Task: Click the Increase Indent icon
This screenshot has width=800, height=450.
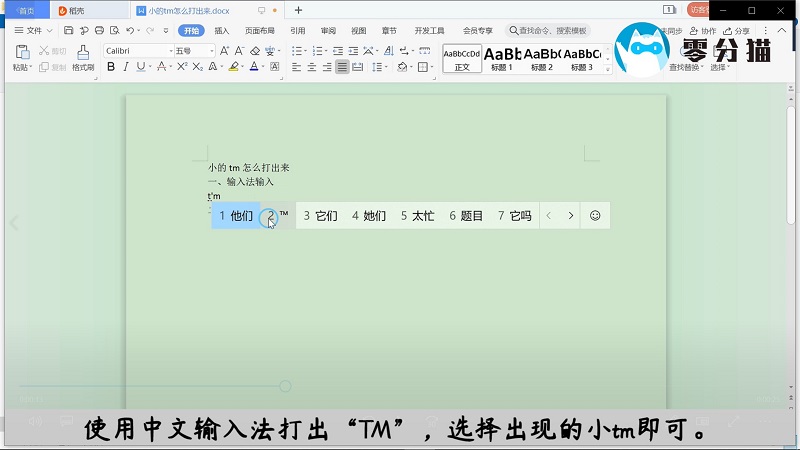Action: pos(353,51)
